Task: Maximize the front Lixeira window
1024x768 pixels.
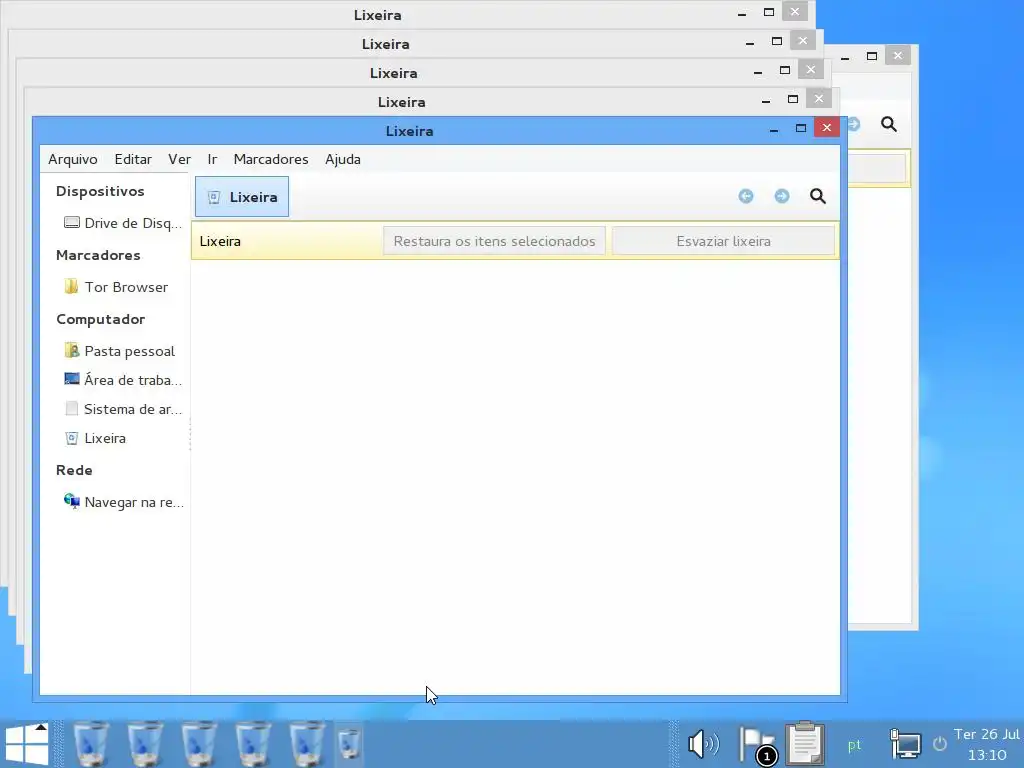Action: 801,128
